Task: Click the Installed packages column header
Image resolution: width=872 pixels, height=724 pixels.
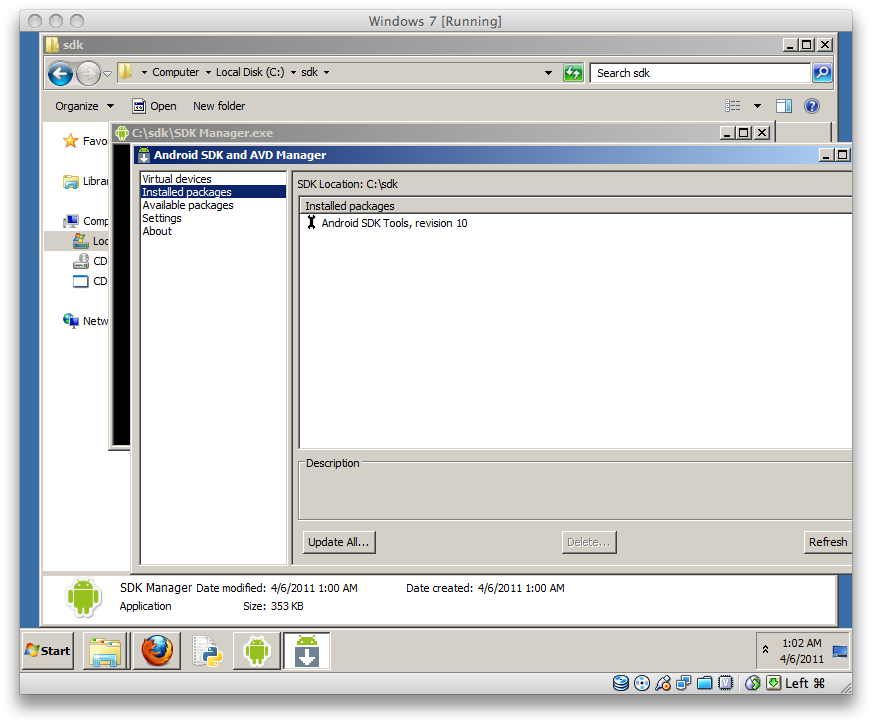Action: tap(575, 206)
